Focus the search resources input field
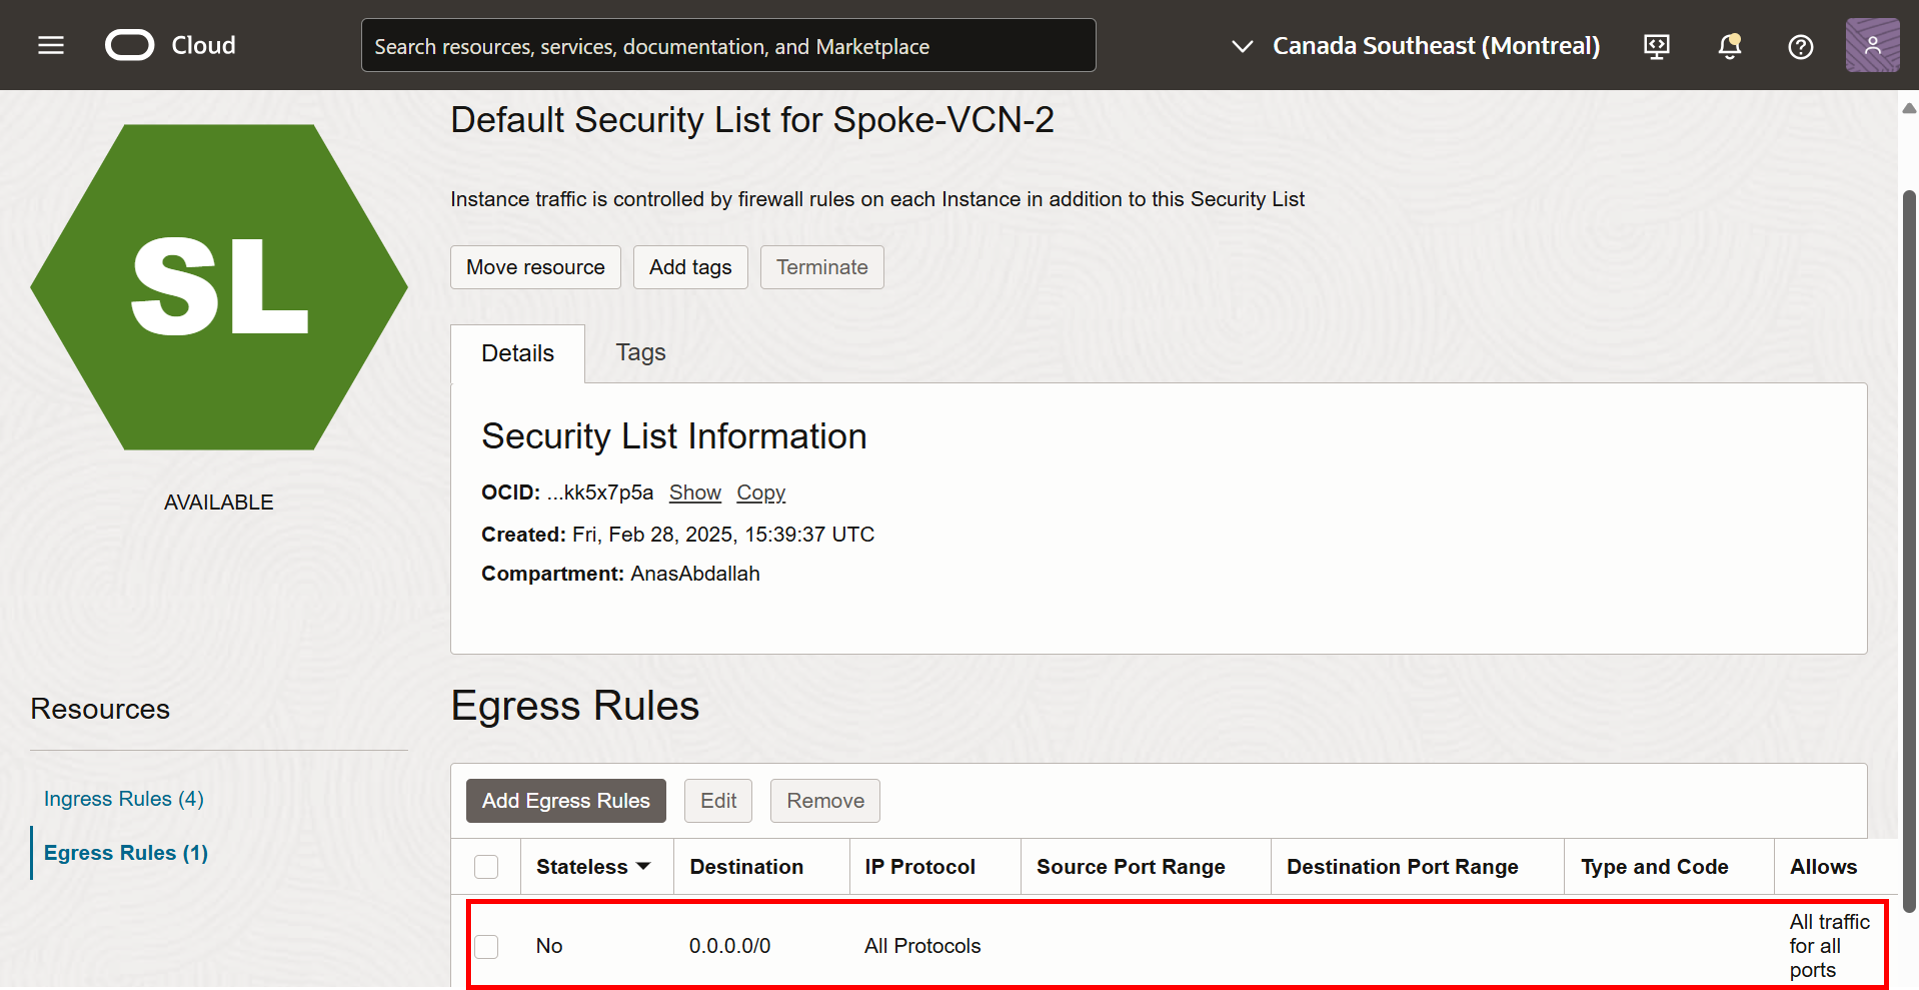Image resolution: width=1919 pixels, height=990 pixels. [x=728, y=46]
